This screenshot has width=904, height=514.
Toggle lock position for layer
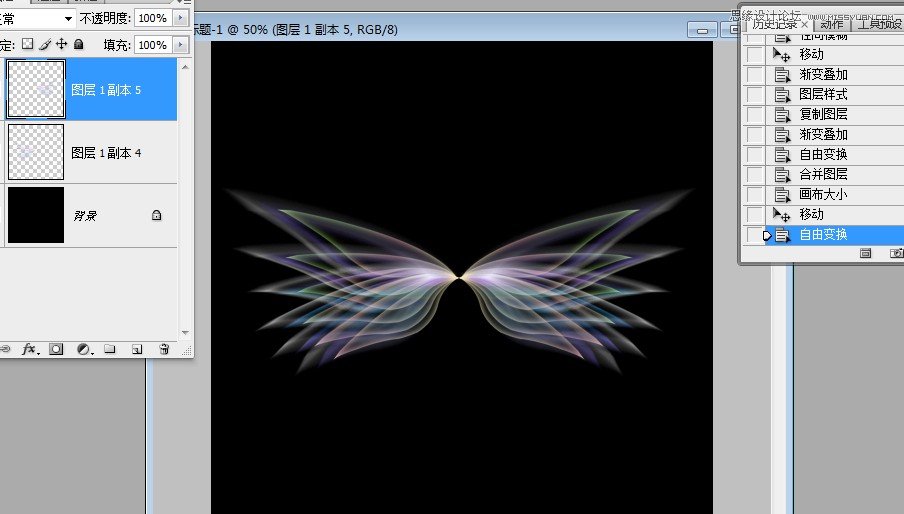pyautogui.click(x=61, y=44)
